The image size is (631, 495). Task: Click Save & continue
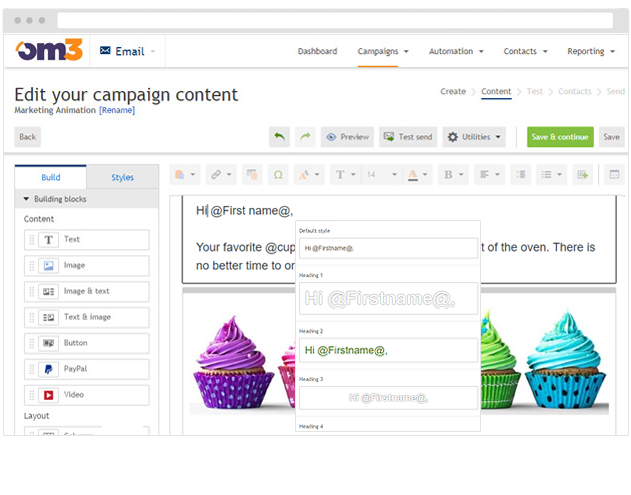pyautogui.click(x=560, y=137)
